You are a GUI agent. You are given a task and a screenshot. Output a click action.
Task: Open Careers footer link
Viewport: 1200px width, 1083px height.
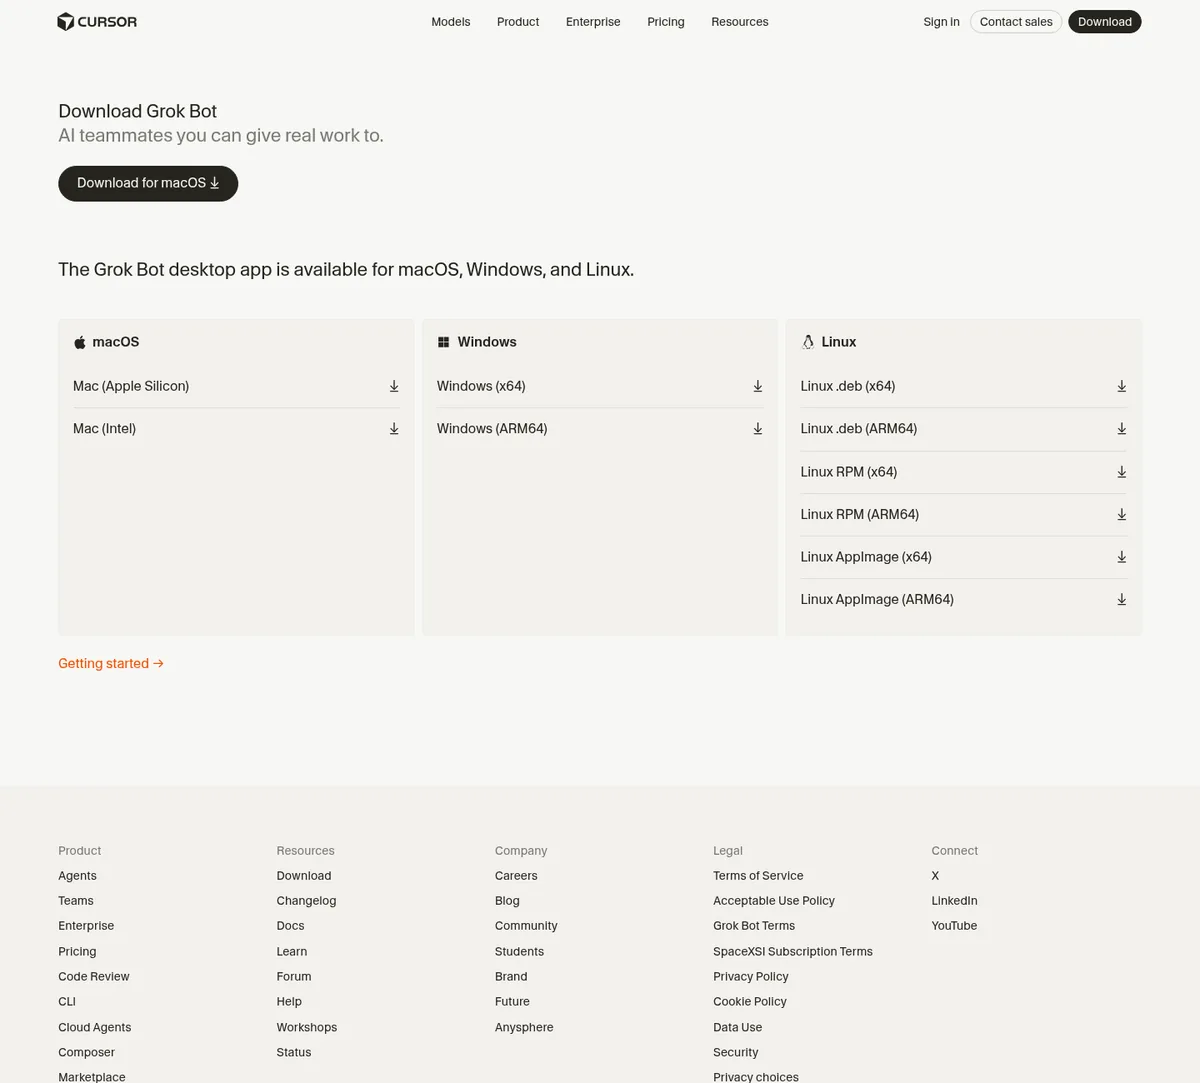516,876
